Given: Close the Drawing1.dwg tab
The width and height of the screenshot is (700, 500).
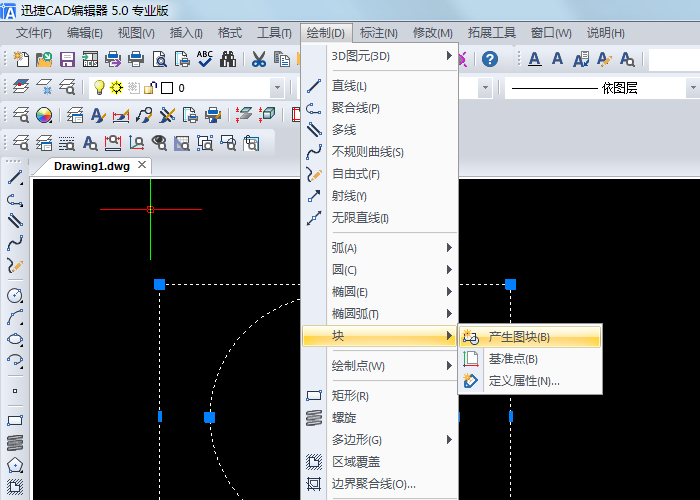Looking at the screenshot, I should click(x=142, y=165).
